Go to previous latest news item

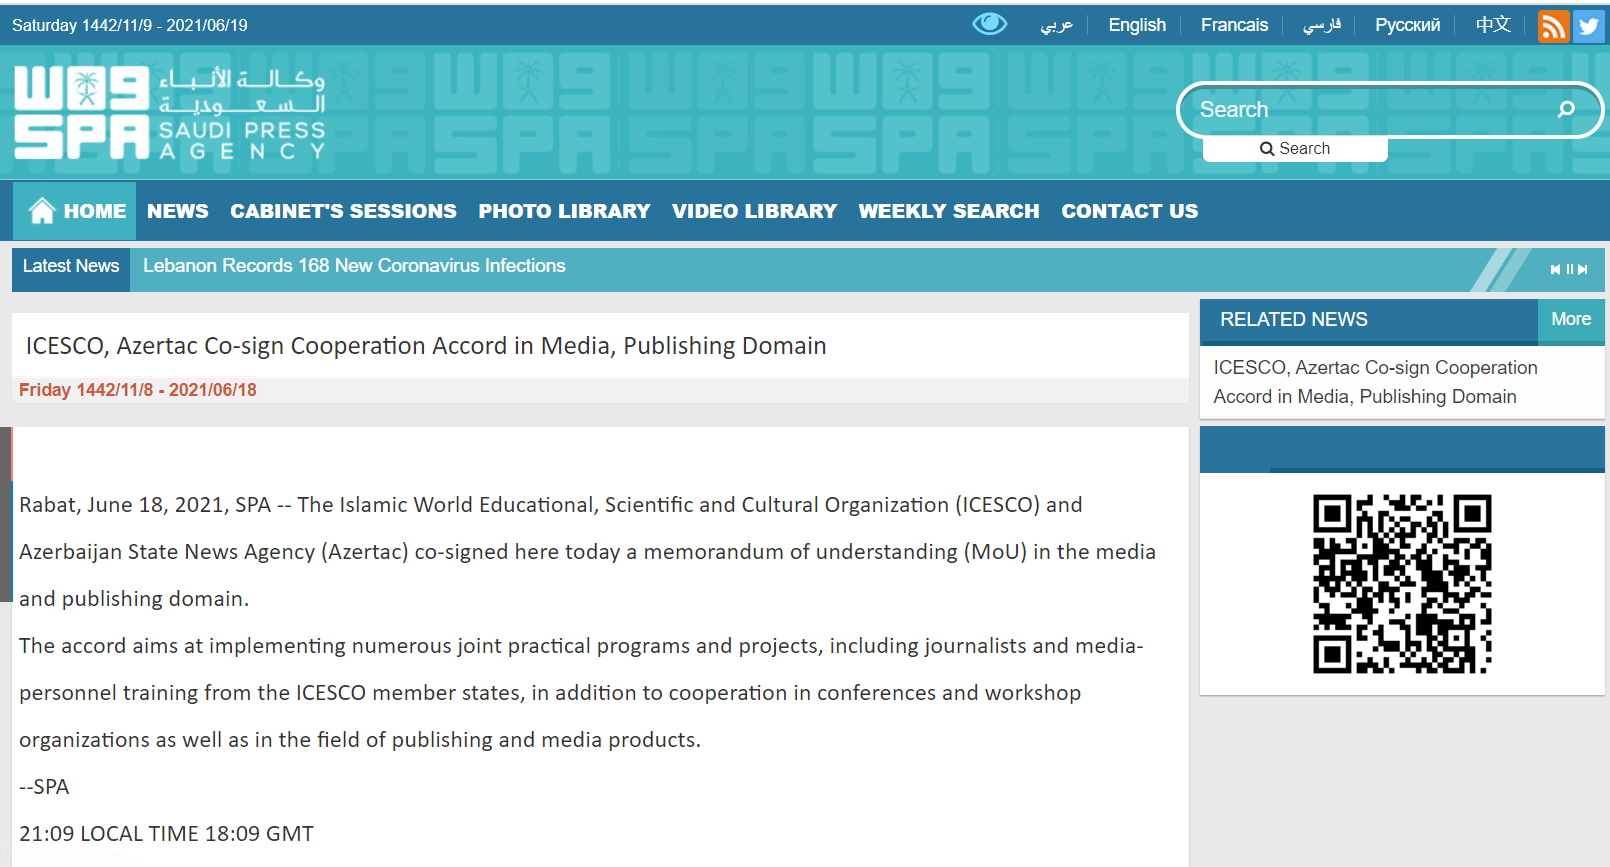click(x=1555, y=269)
